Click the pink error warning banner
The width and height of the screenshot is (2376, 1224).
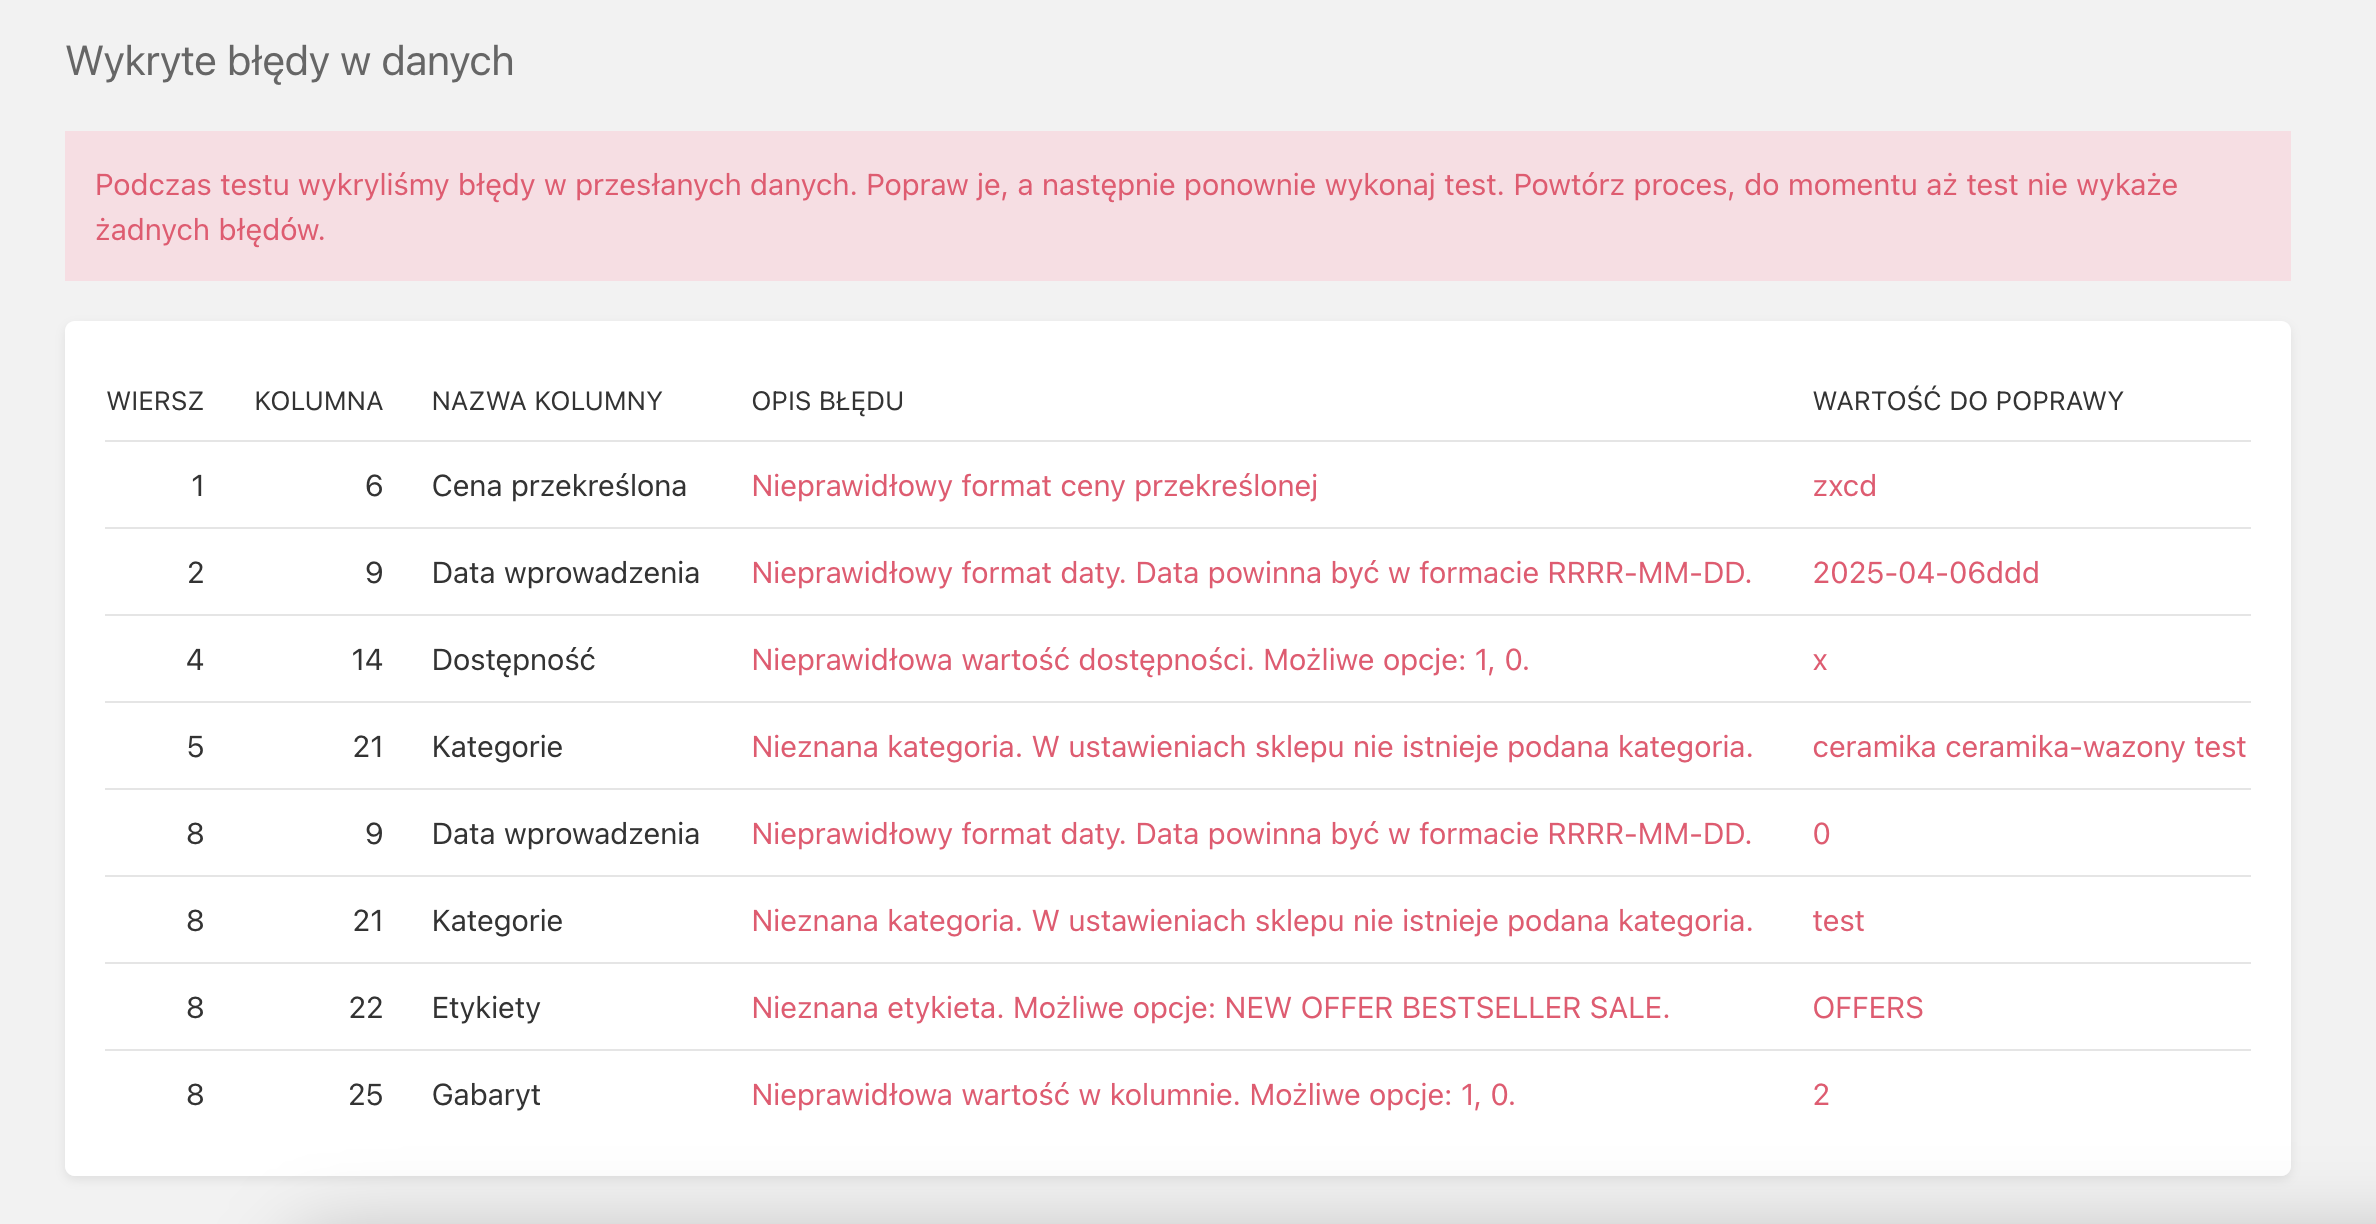(1188, 207)
